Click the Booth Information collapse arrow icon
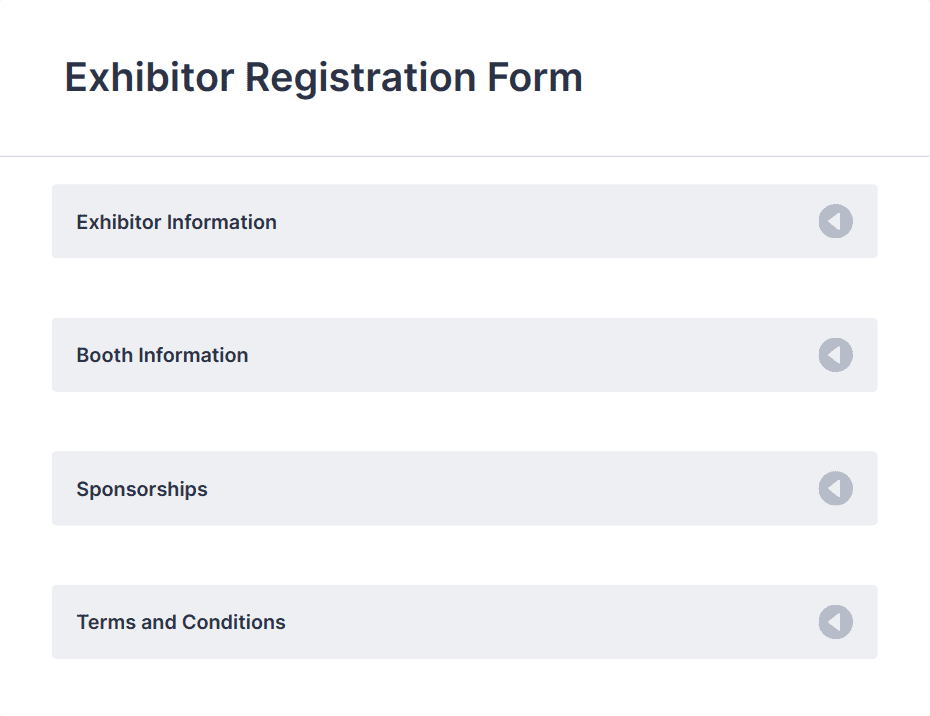The width and height of the screenshot is (930, 716). (x=836, y=355)
